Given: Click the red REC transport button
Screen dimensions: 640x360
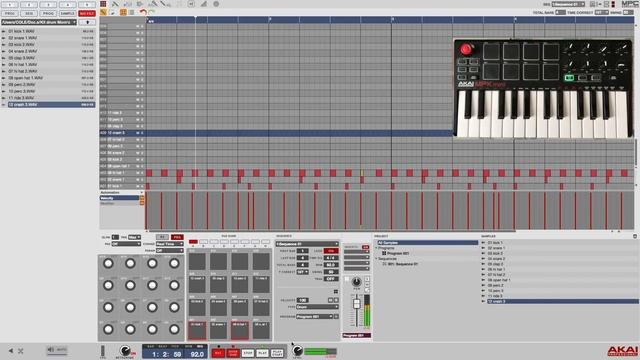Looking at the screenshot, I should tap(218, 353).
